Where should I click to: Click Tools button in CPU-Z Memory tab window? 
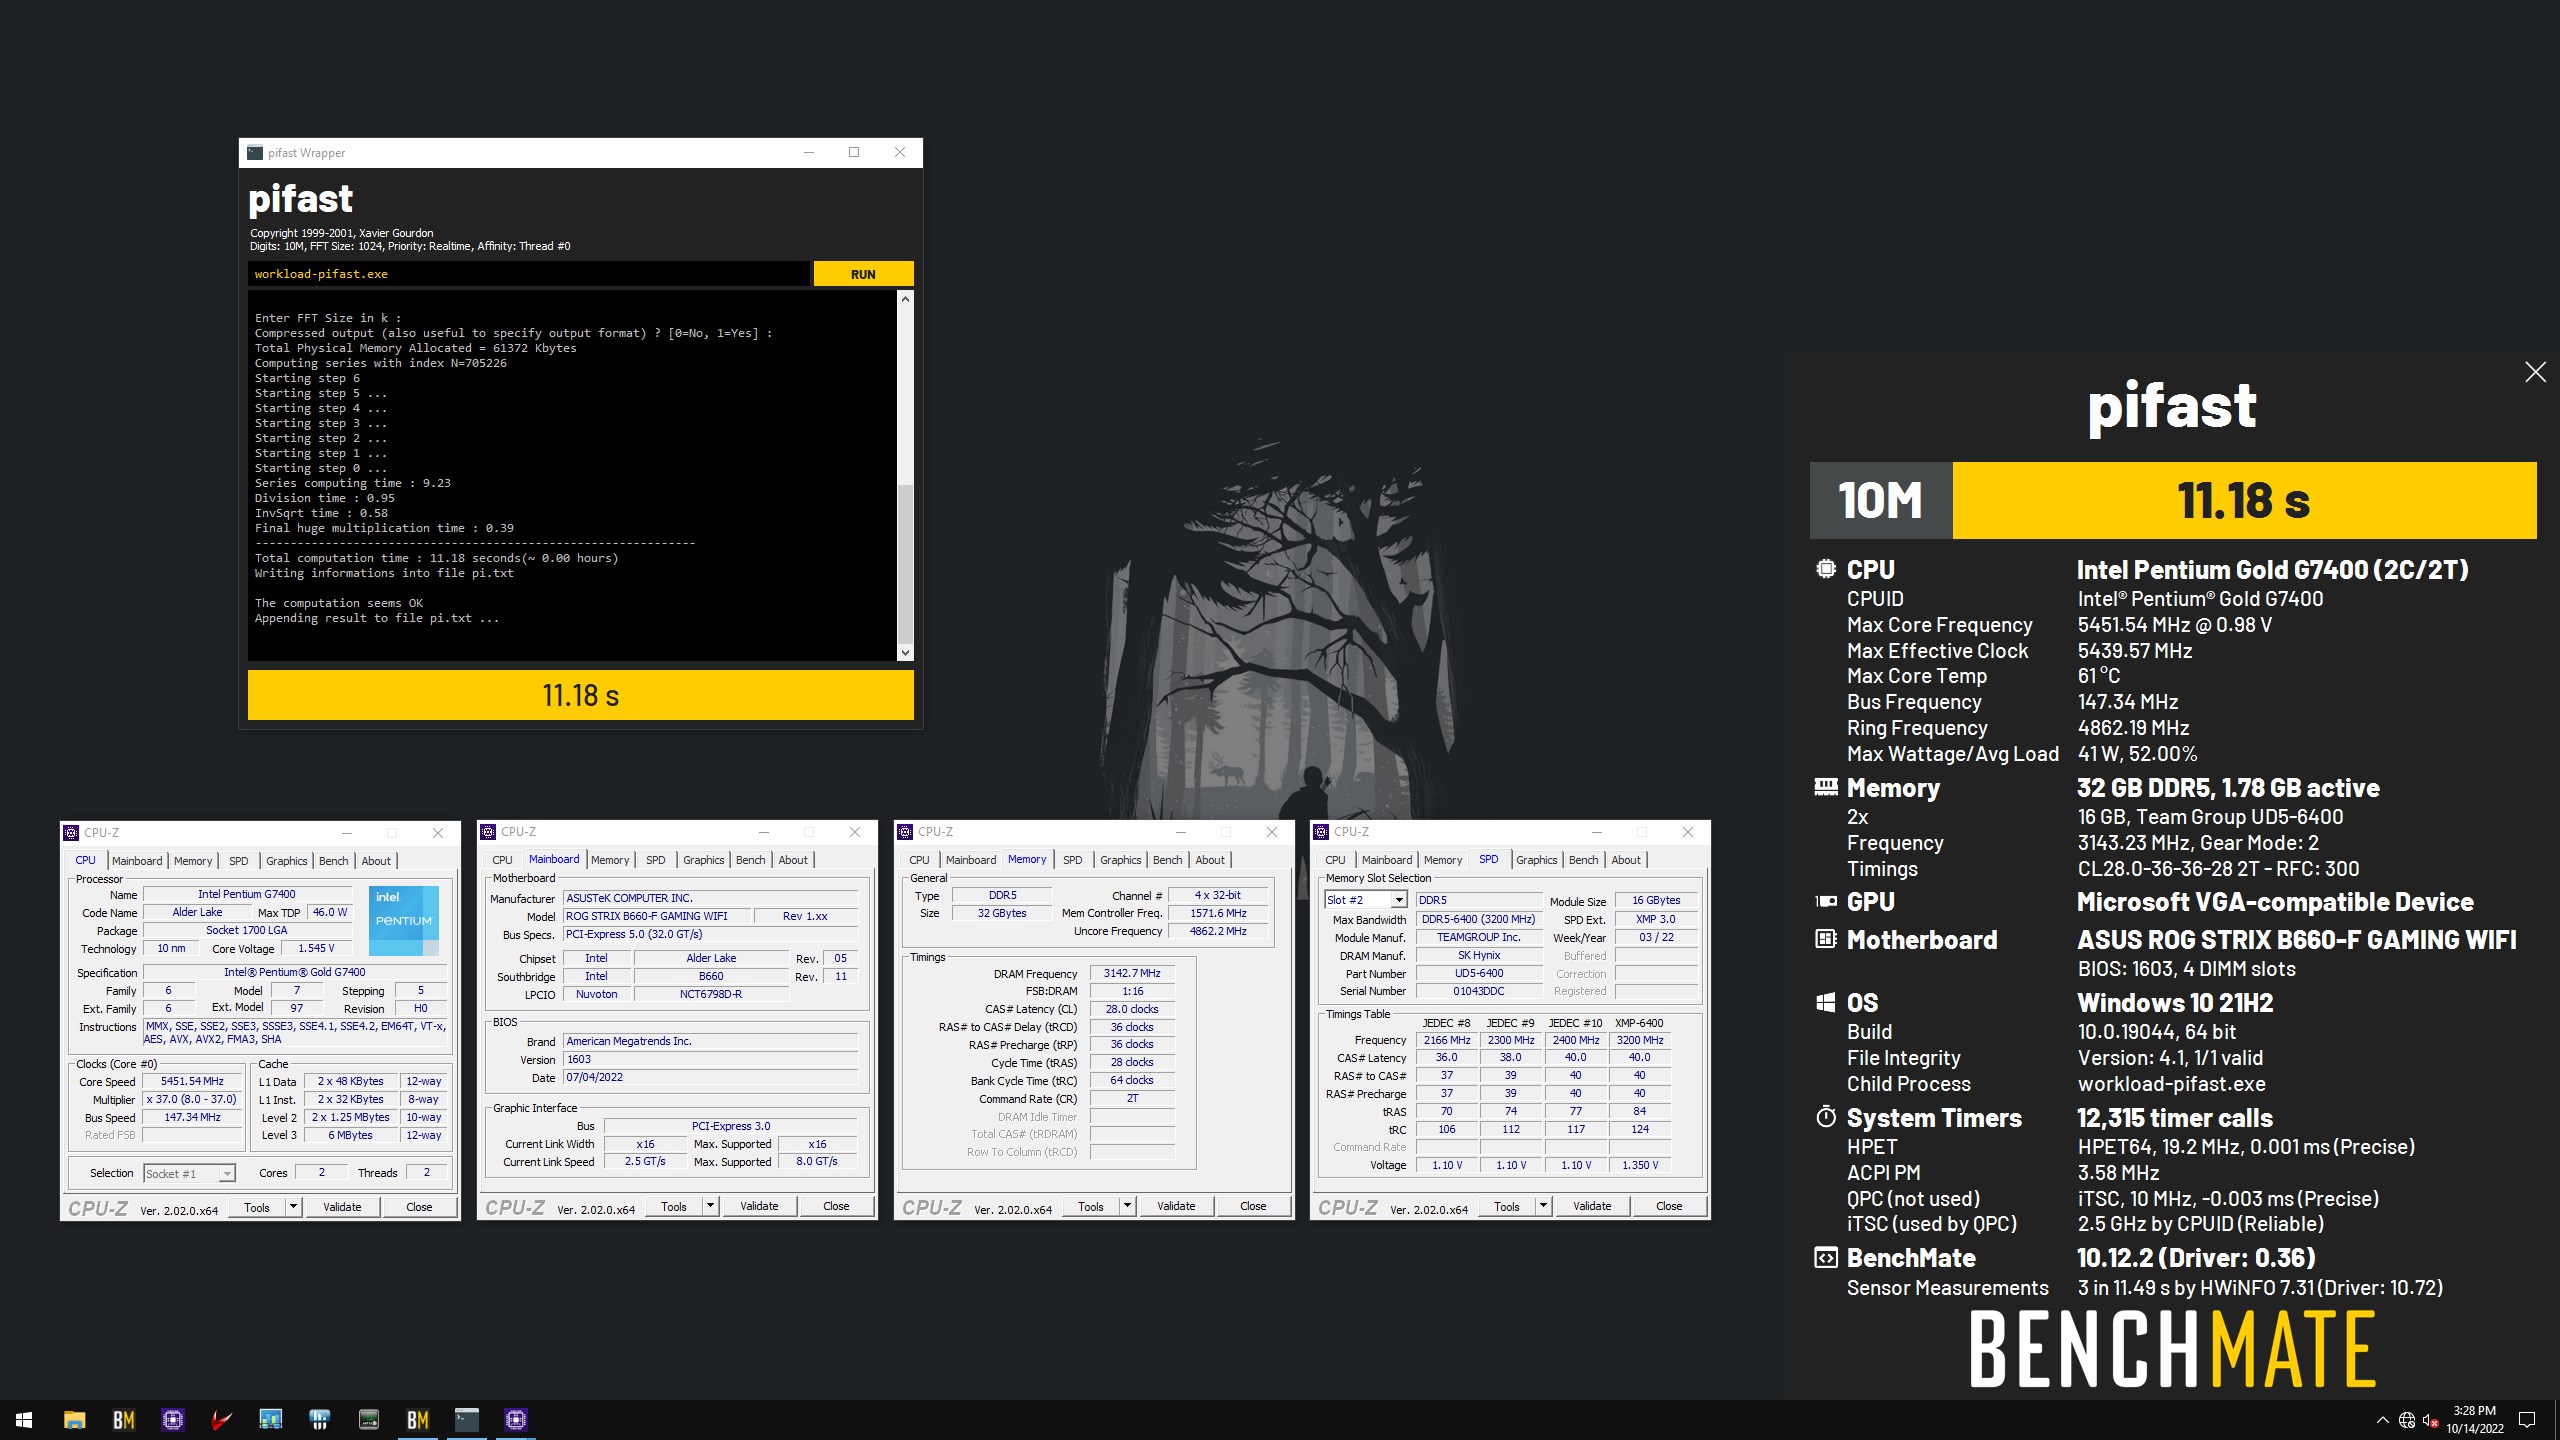[1091, 1206]
